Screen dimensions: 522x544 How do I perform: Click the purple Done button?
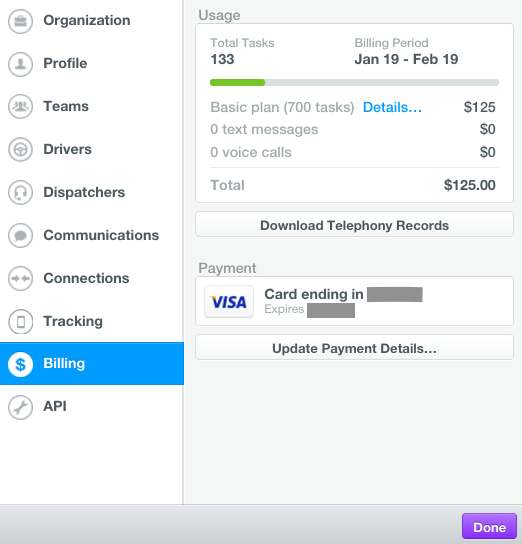pos(489,526)
